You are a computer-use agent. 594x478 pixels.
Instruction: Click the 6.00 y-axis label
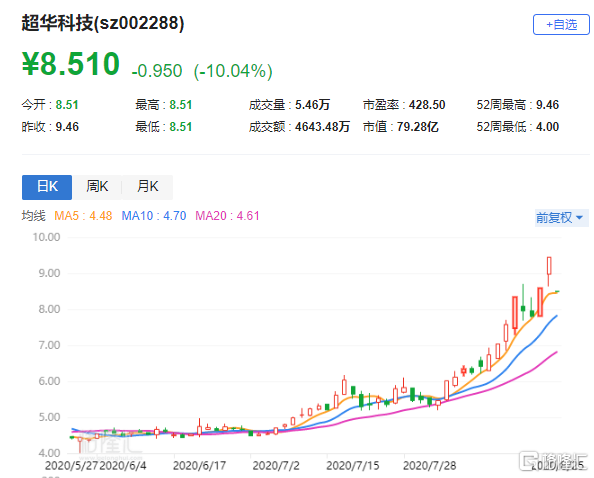(x=49, y=381)
